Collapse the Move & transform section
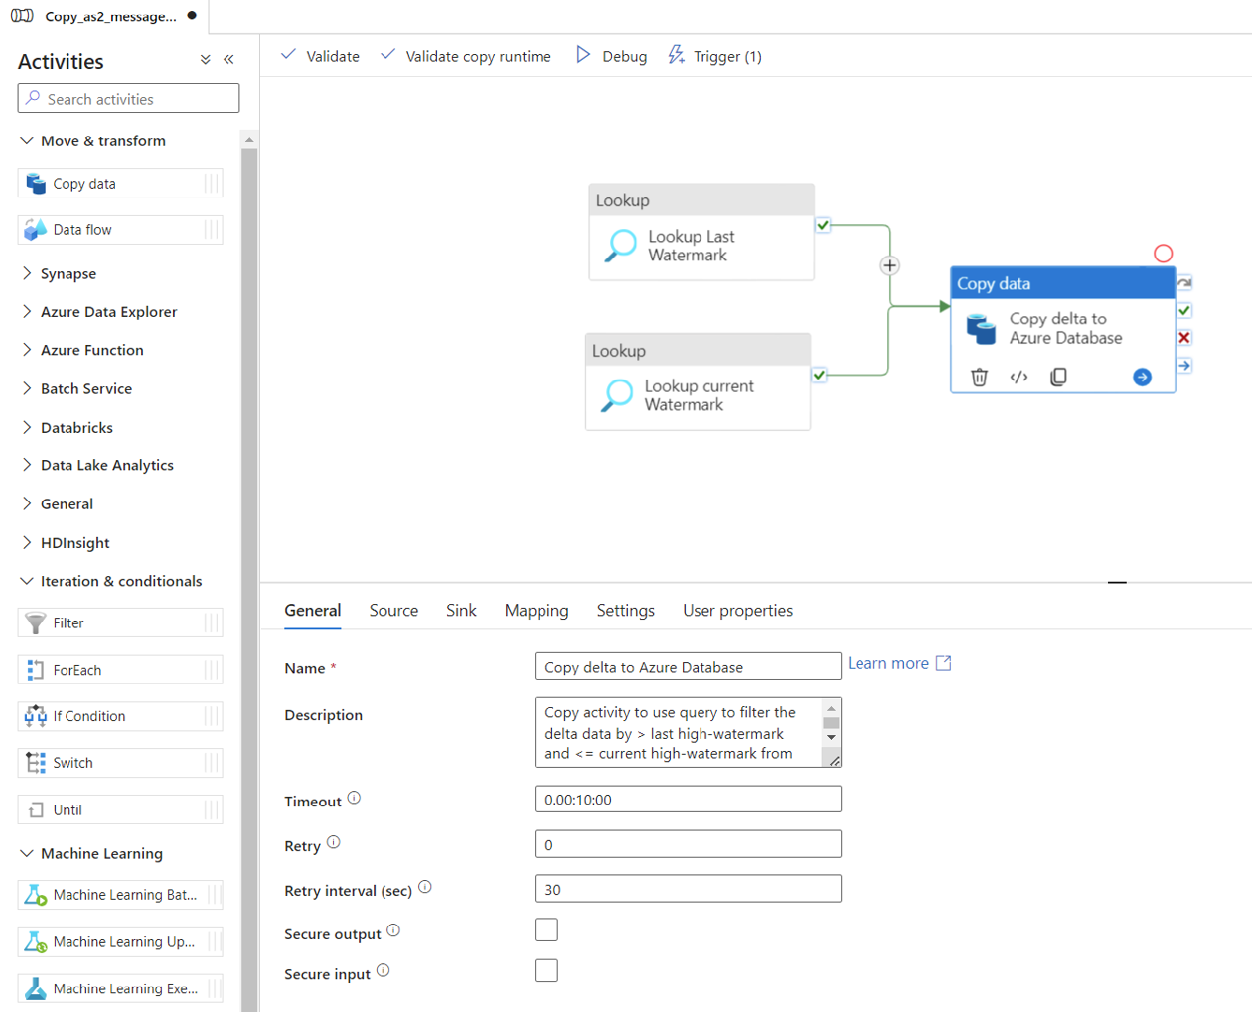 (x=27, y=140)
